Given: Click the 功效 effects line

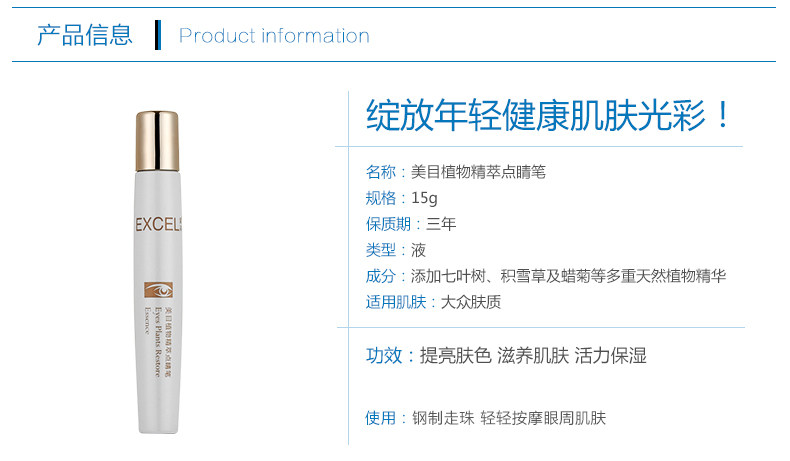Looking at the screenshot, I should [x=506, y=356].
